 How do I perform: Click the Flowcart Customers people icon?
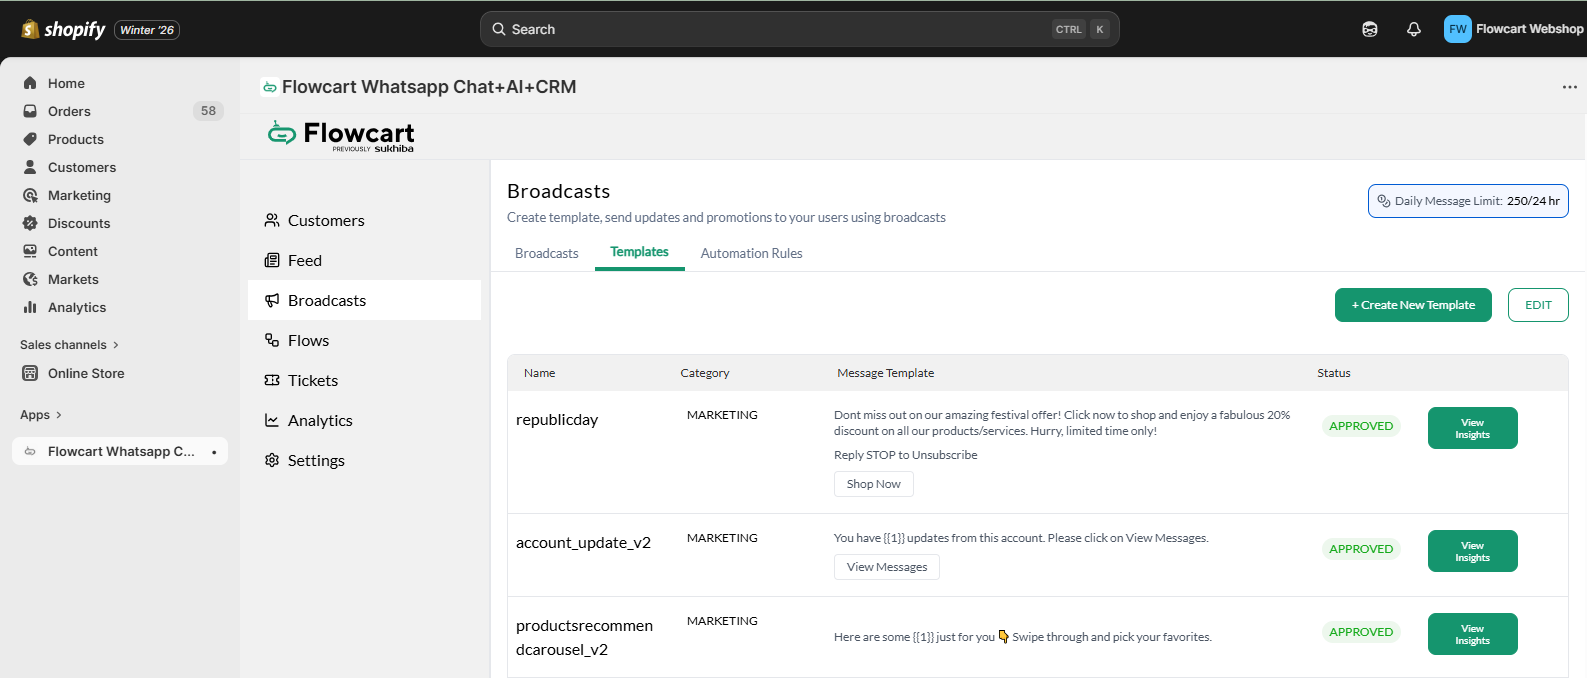click(x=272, y=220)
